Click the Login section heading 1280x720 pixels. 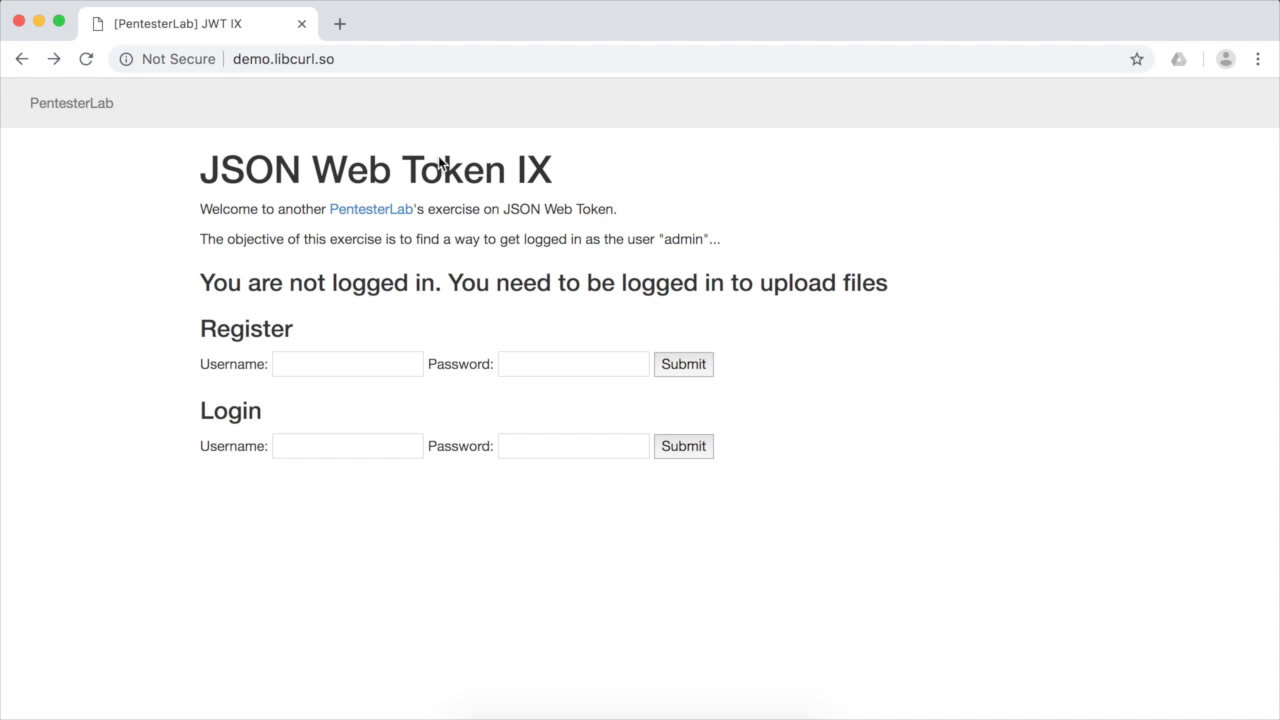[x=231, y=411]
